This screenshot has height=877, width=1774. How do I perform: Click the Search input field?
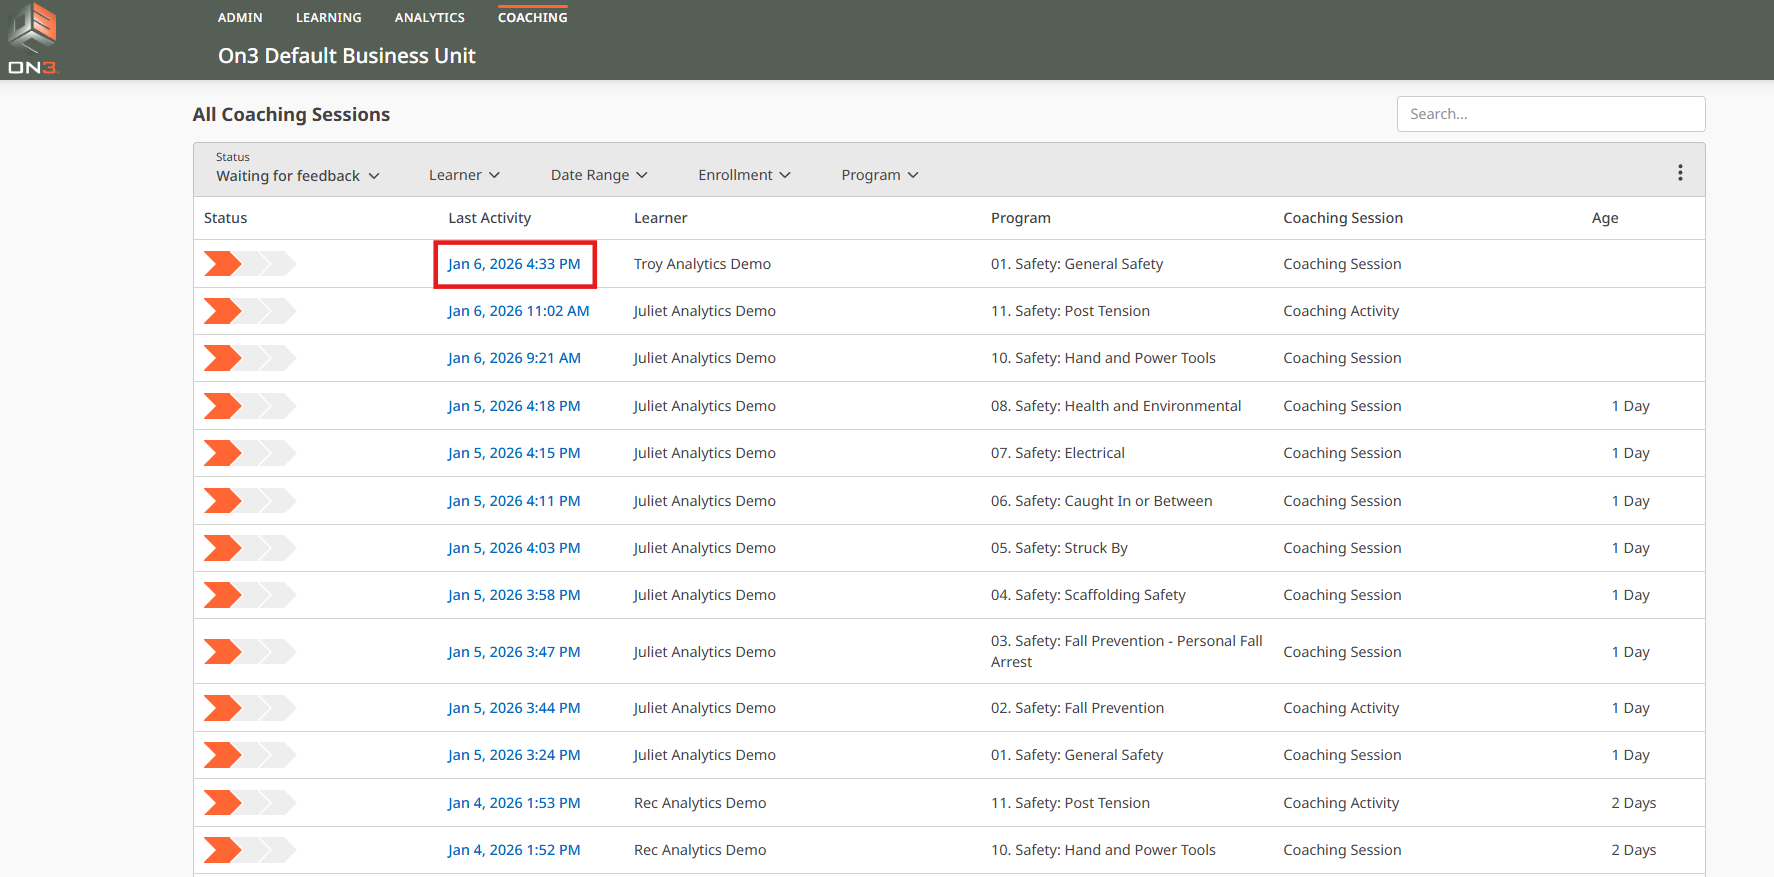point(1550,114)
